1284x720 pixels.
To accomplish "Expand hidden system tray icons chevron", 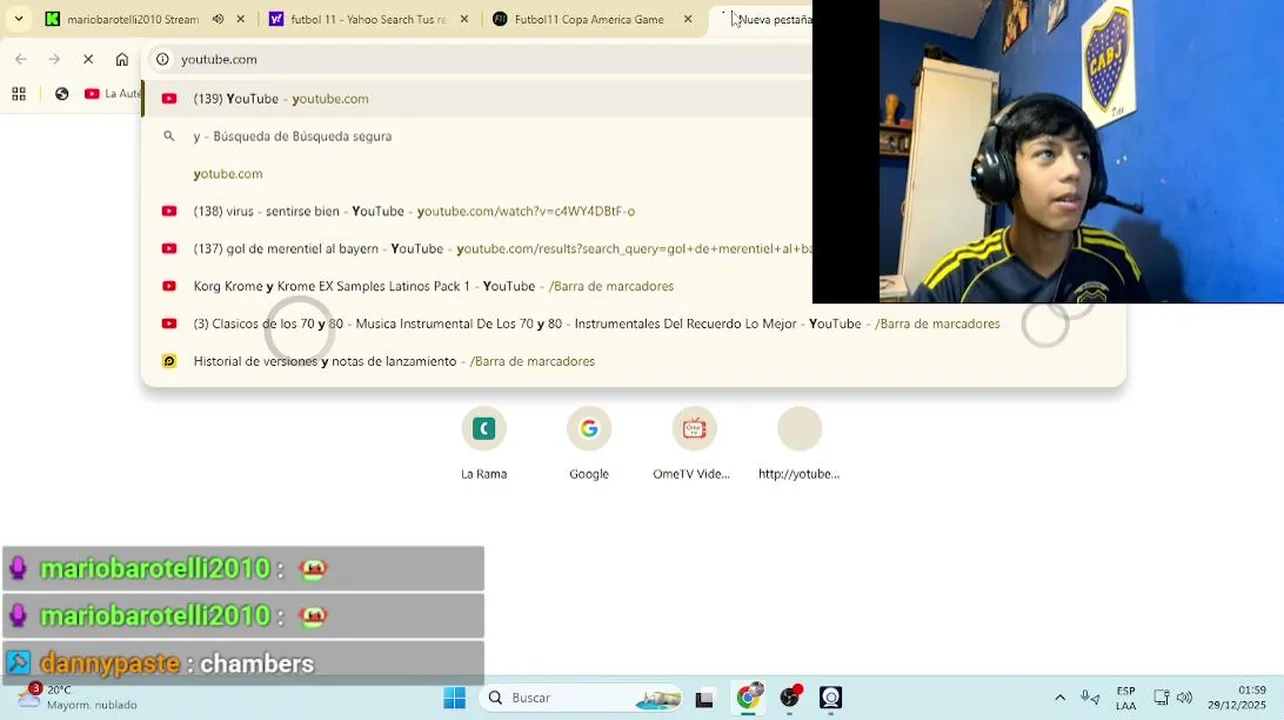I will pyautogui.click(x=1060, y=698).
